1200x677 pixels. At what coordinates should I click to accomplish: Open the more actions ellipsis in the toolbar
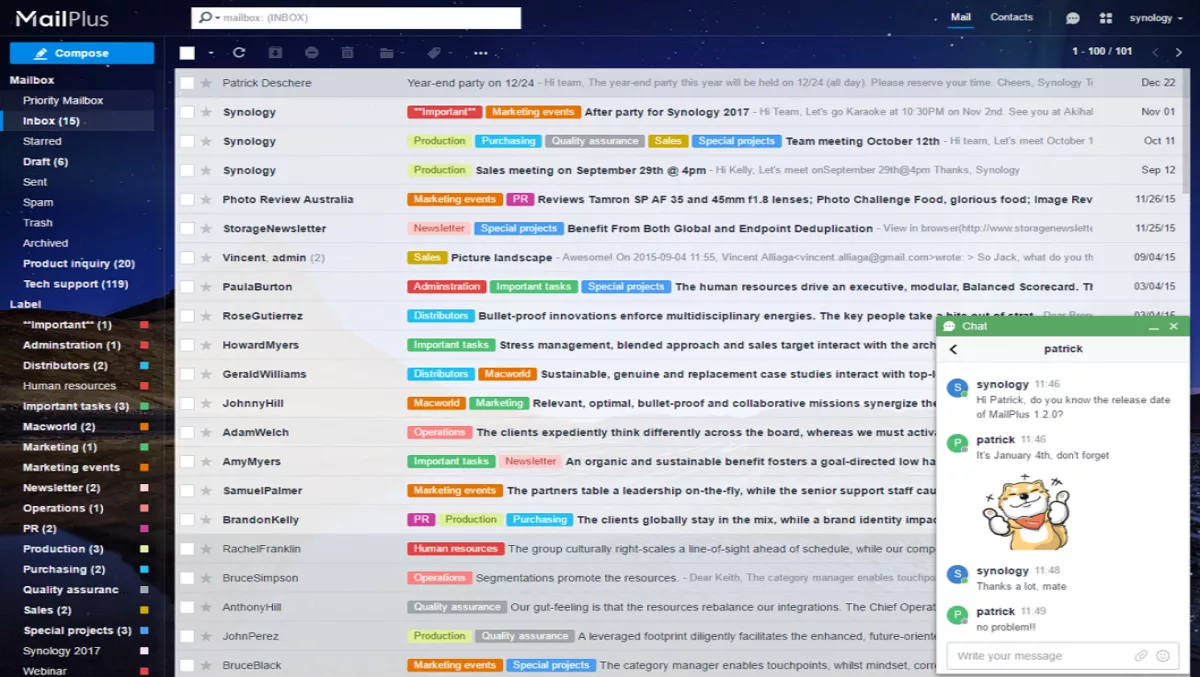pyautogui.click(x=481, y=53)
